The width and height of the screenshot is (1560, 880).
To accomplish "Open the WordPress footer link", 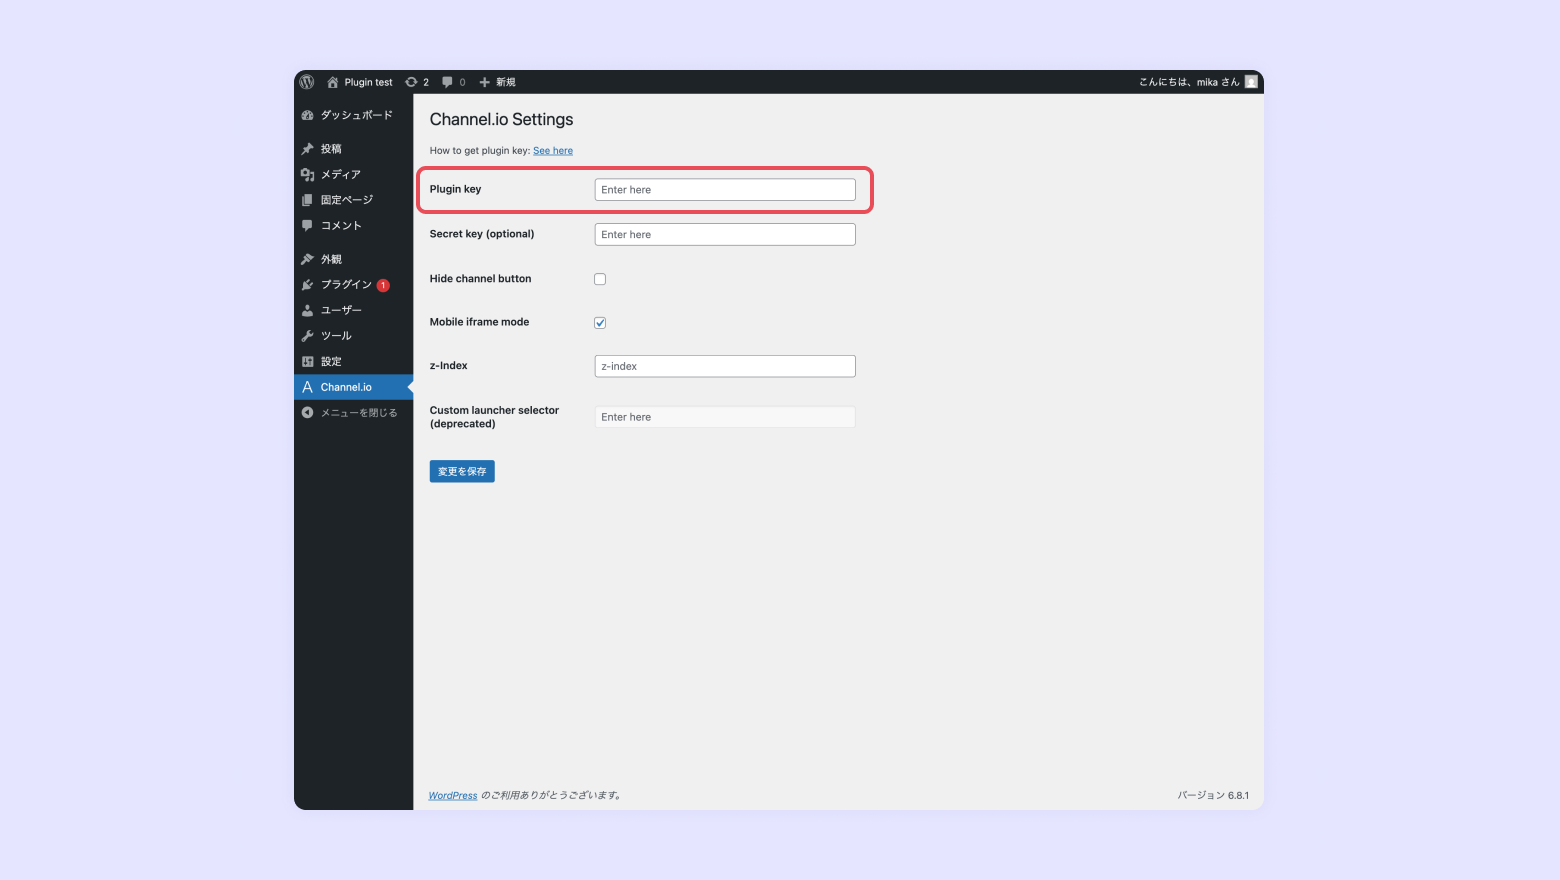I will (453, 796).
